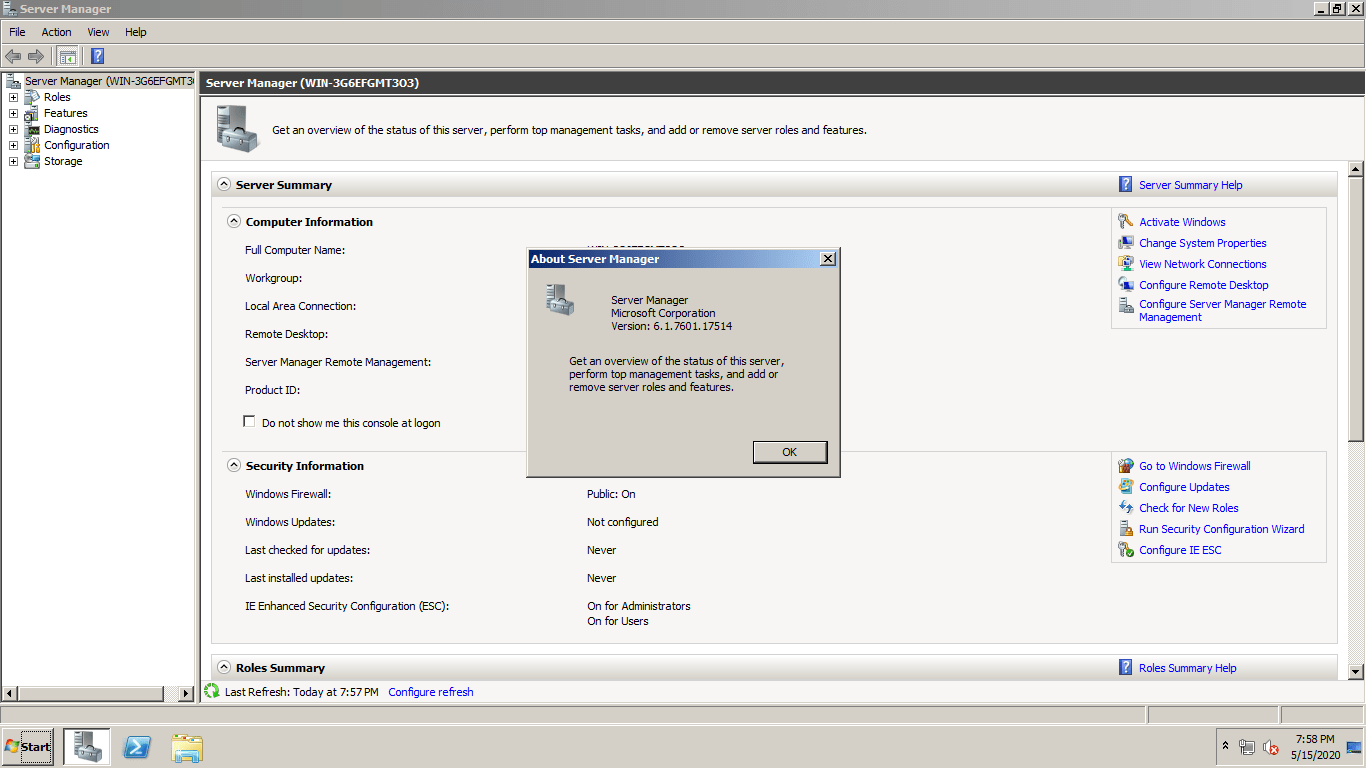The image size is (1366, 768).
Task: Click the View Network Connections icon
Action: (x=1126, y=264)
